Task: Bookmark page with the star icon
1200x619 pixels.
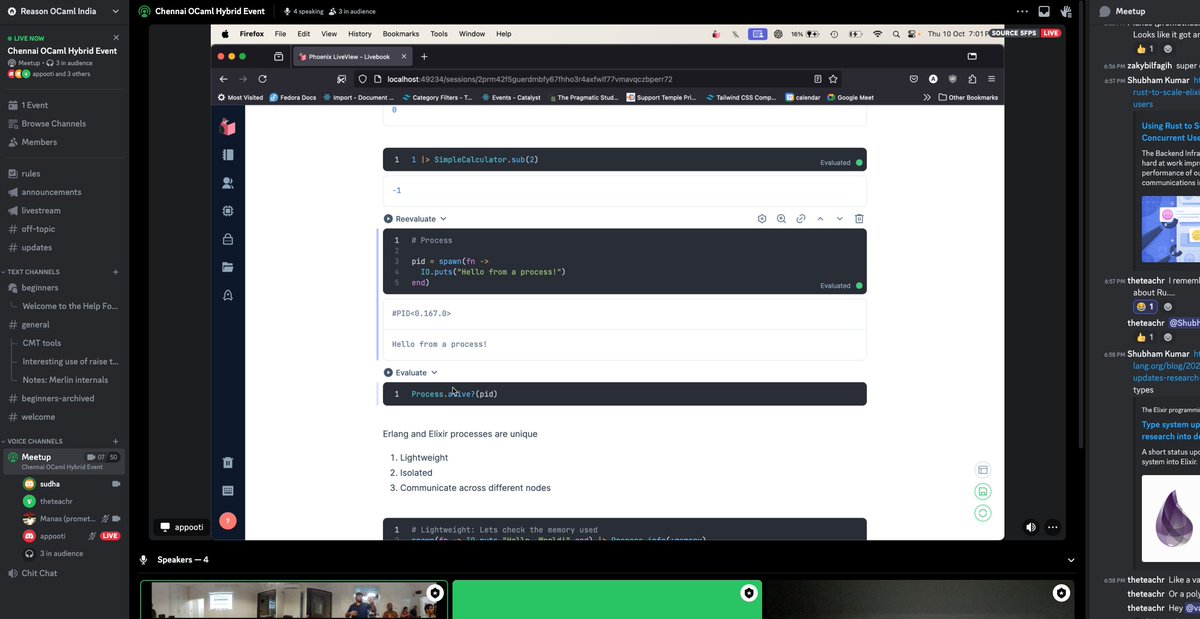Action: [833, 78]
